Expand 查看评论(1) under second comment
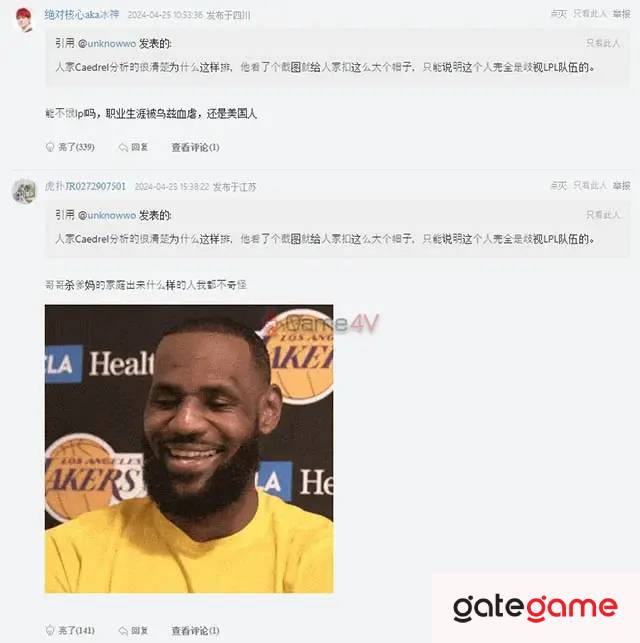The image size is (640, 643). (195, 630)
